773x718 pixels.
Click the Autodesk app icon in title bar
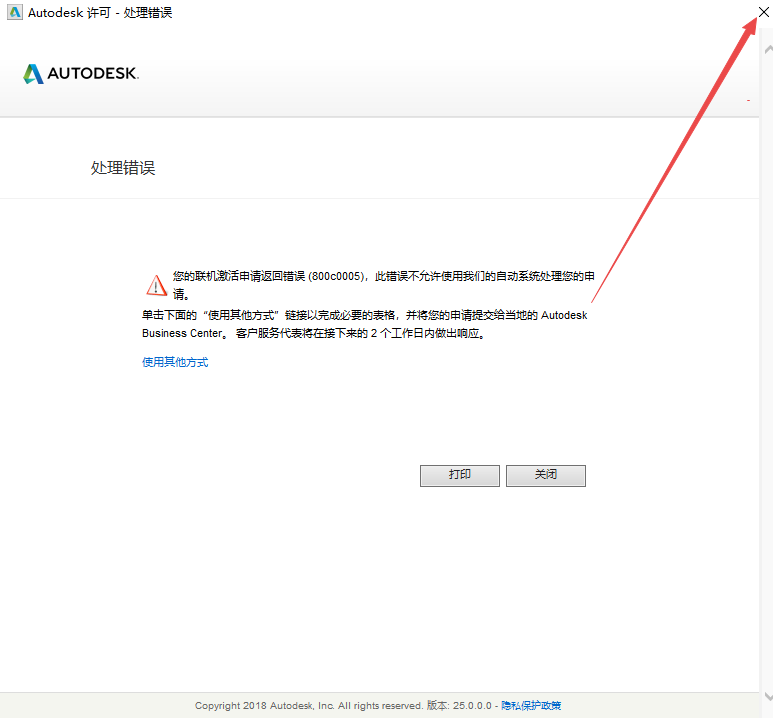pyautogui.click(x=14, y=12)
